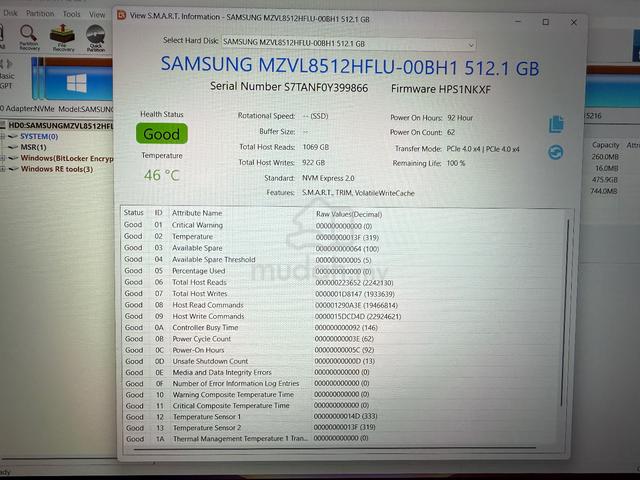The height and width of the screenshot is (480, 640).
Task: Select the Critical Warning attribute row
Action: coord(343,225)
